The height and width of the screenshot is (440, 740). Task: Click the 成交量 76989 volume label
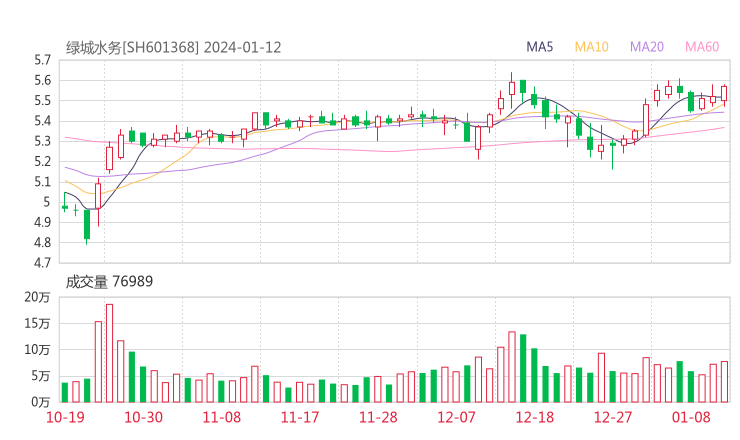click(x=109, y=282)
